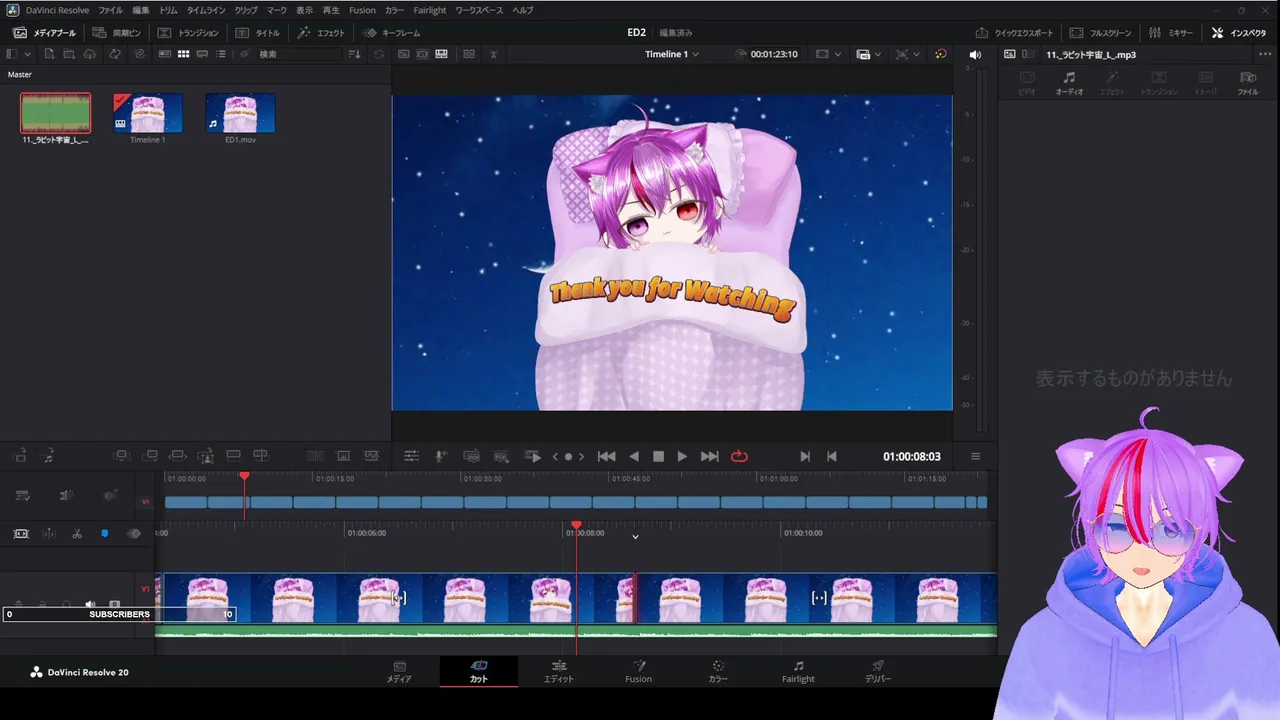Viewport: 1280px width, 720px height.
Task: Select the razor scissors tool
Action: [x=77, y=534]
